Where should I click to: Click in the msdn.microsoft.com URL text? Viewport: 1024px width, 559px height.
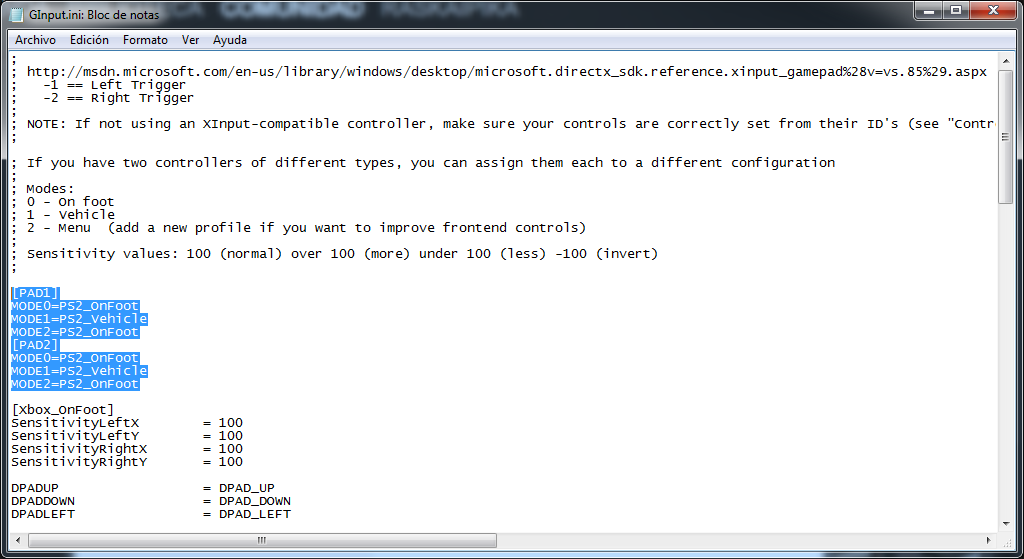coord(507,72)
